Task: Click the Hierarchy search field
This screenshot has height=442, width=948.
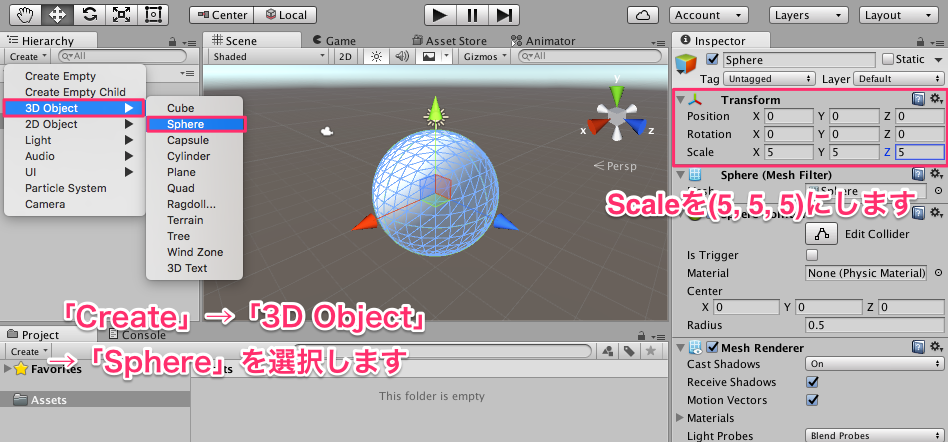Action: (x=122, y=56)
